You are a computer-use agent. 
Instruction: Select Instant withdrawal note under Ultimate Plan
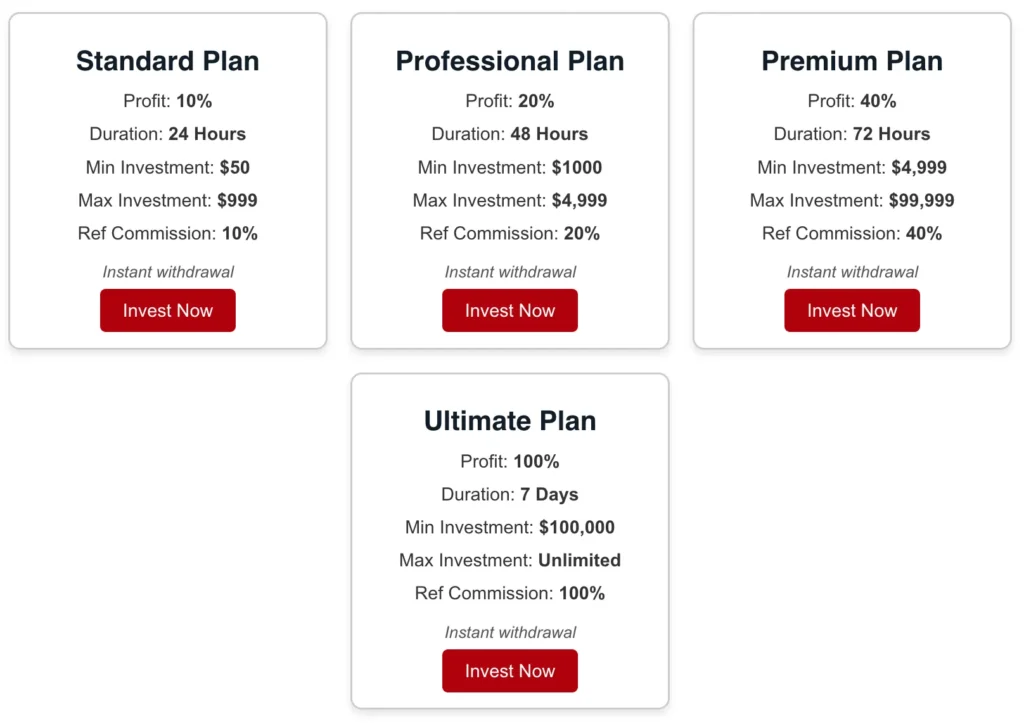click(510, 632)
